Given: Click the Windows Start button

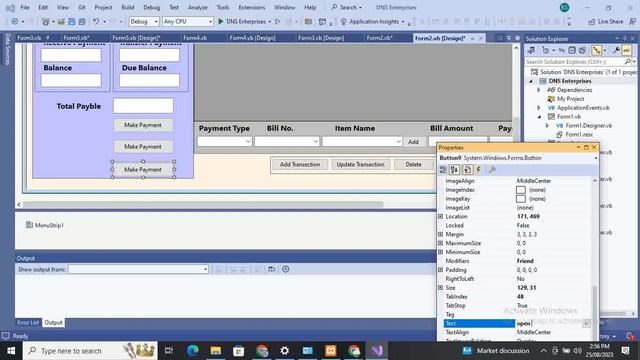Looking at the screenshot, I should pyautogui.click(x=11, y=351).
